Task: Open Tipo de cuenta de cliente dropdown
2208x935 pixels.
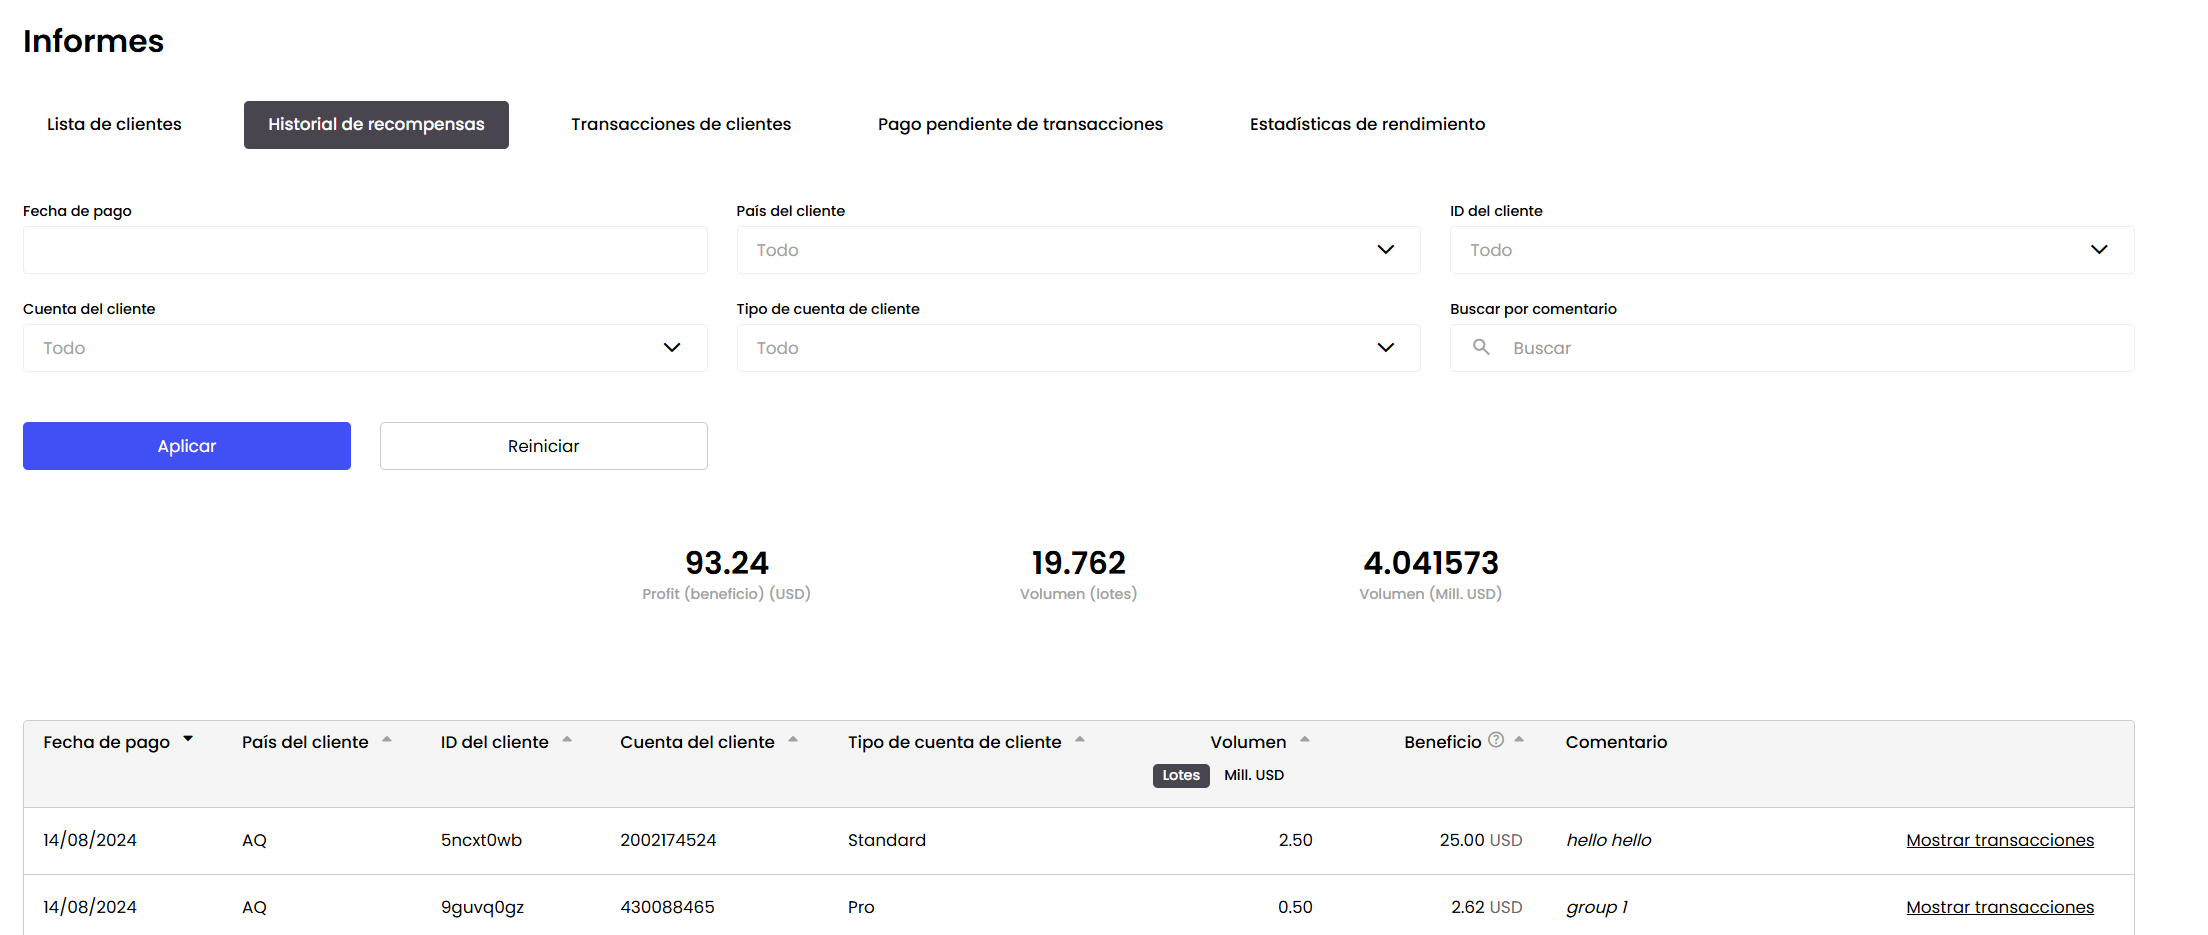Action: click(x=1078, y=348)
